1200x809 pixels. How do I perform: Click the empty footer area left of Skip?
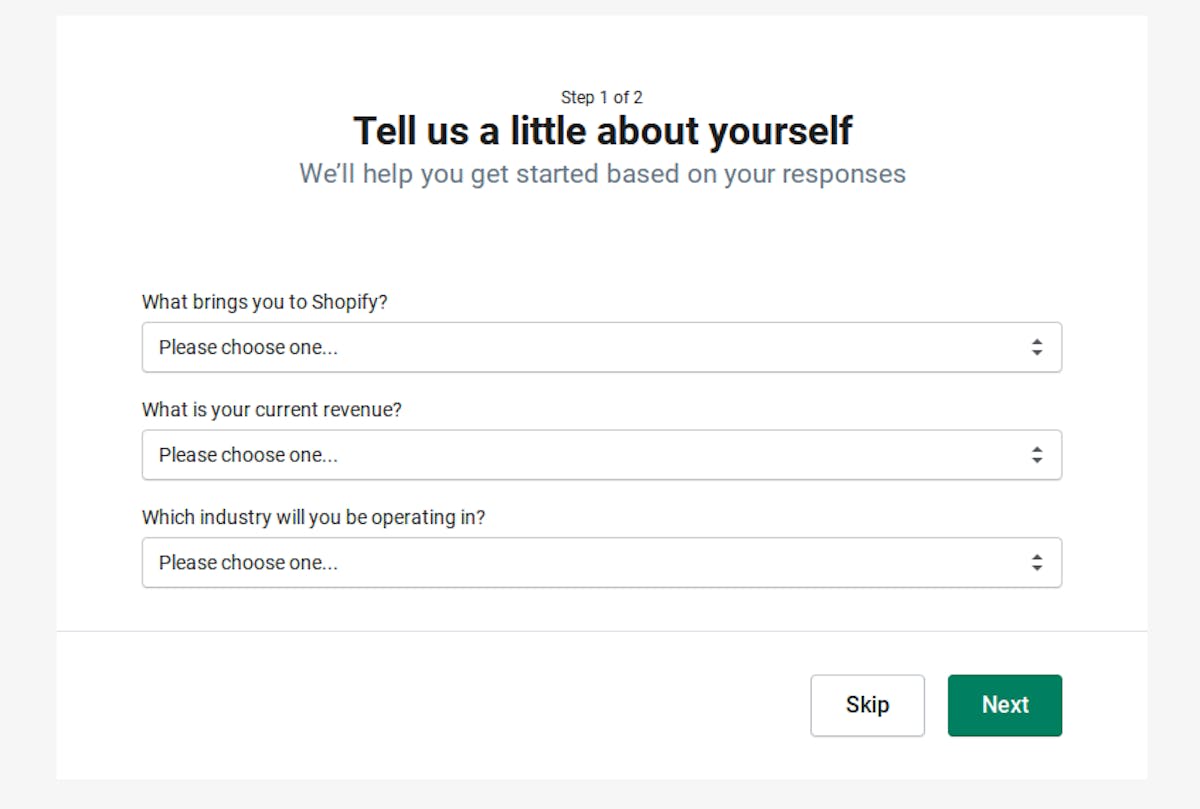pos(430,705)
